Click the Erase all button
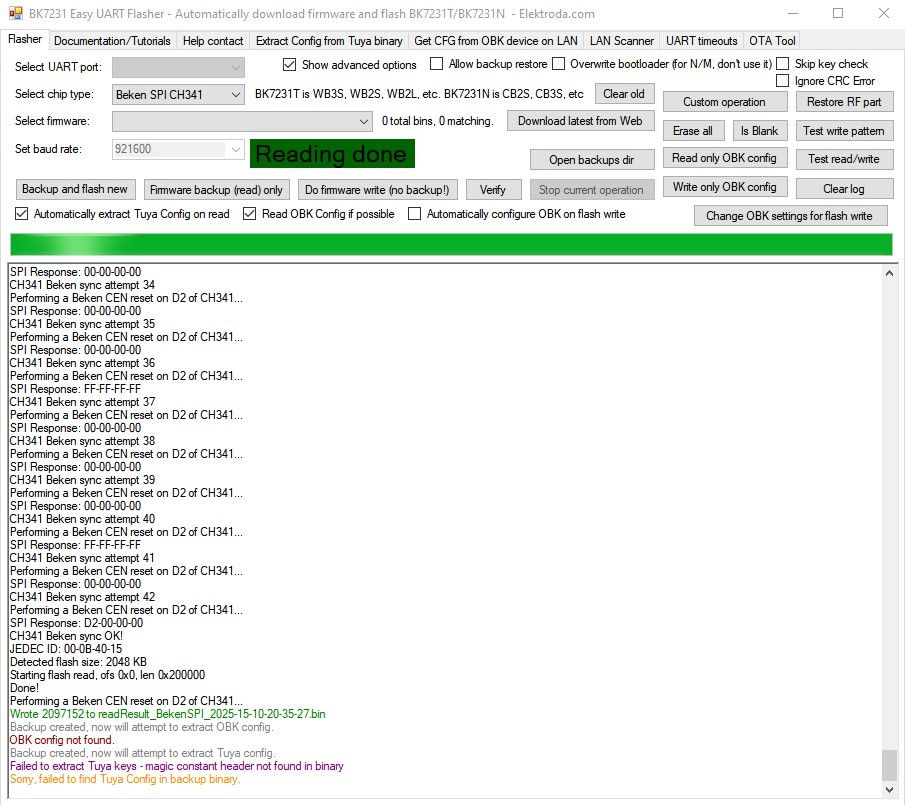The height and width of the screenshot is (805, 905). point(693,130)
